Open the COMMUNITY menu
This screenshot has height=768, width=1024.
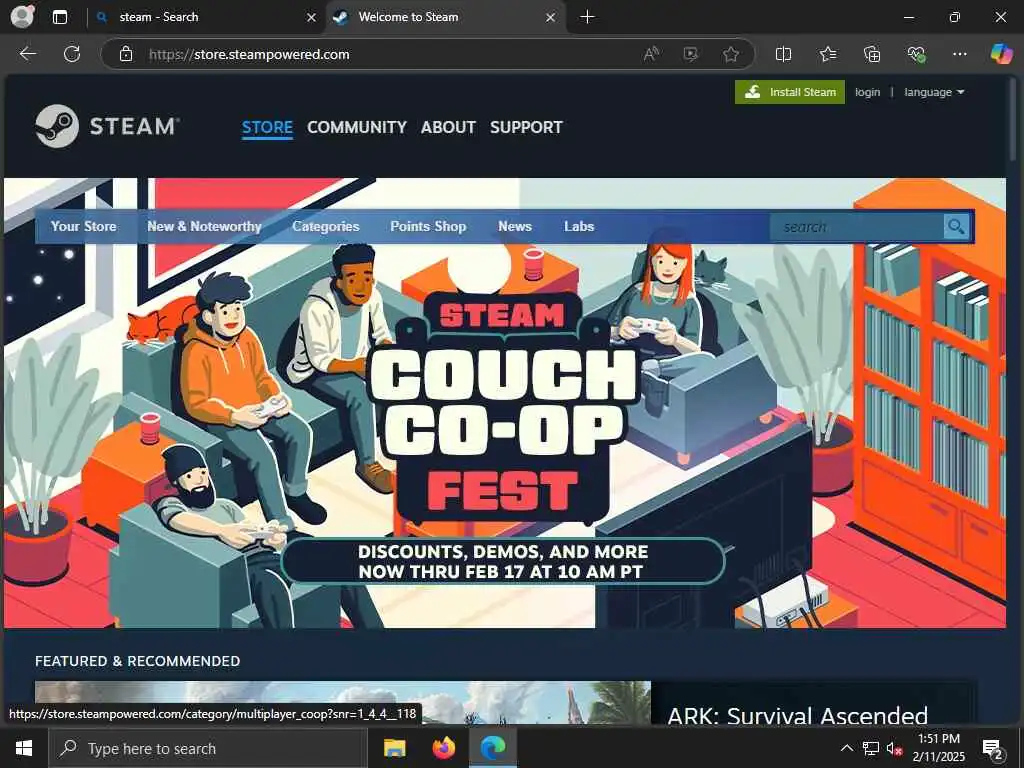tap(357, 127)
